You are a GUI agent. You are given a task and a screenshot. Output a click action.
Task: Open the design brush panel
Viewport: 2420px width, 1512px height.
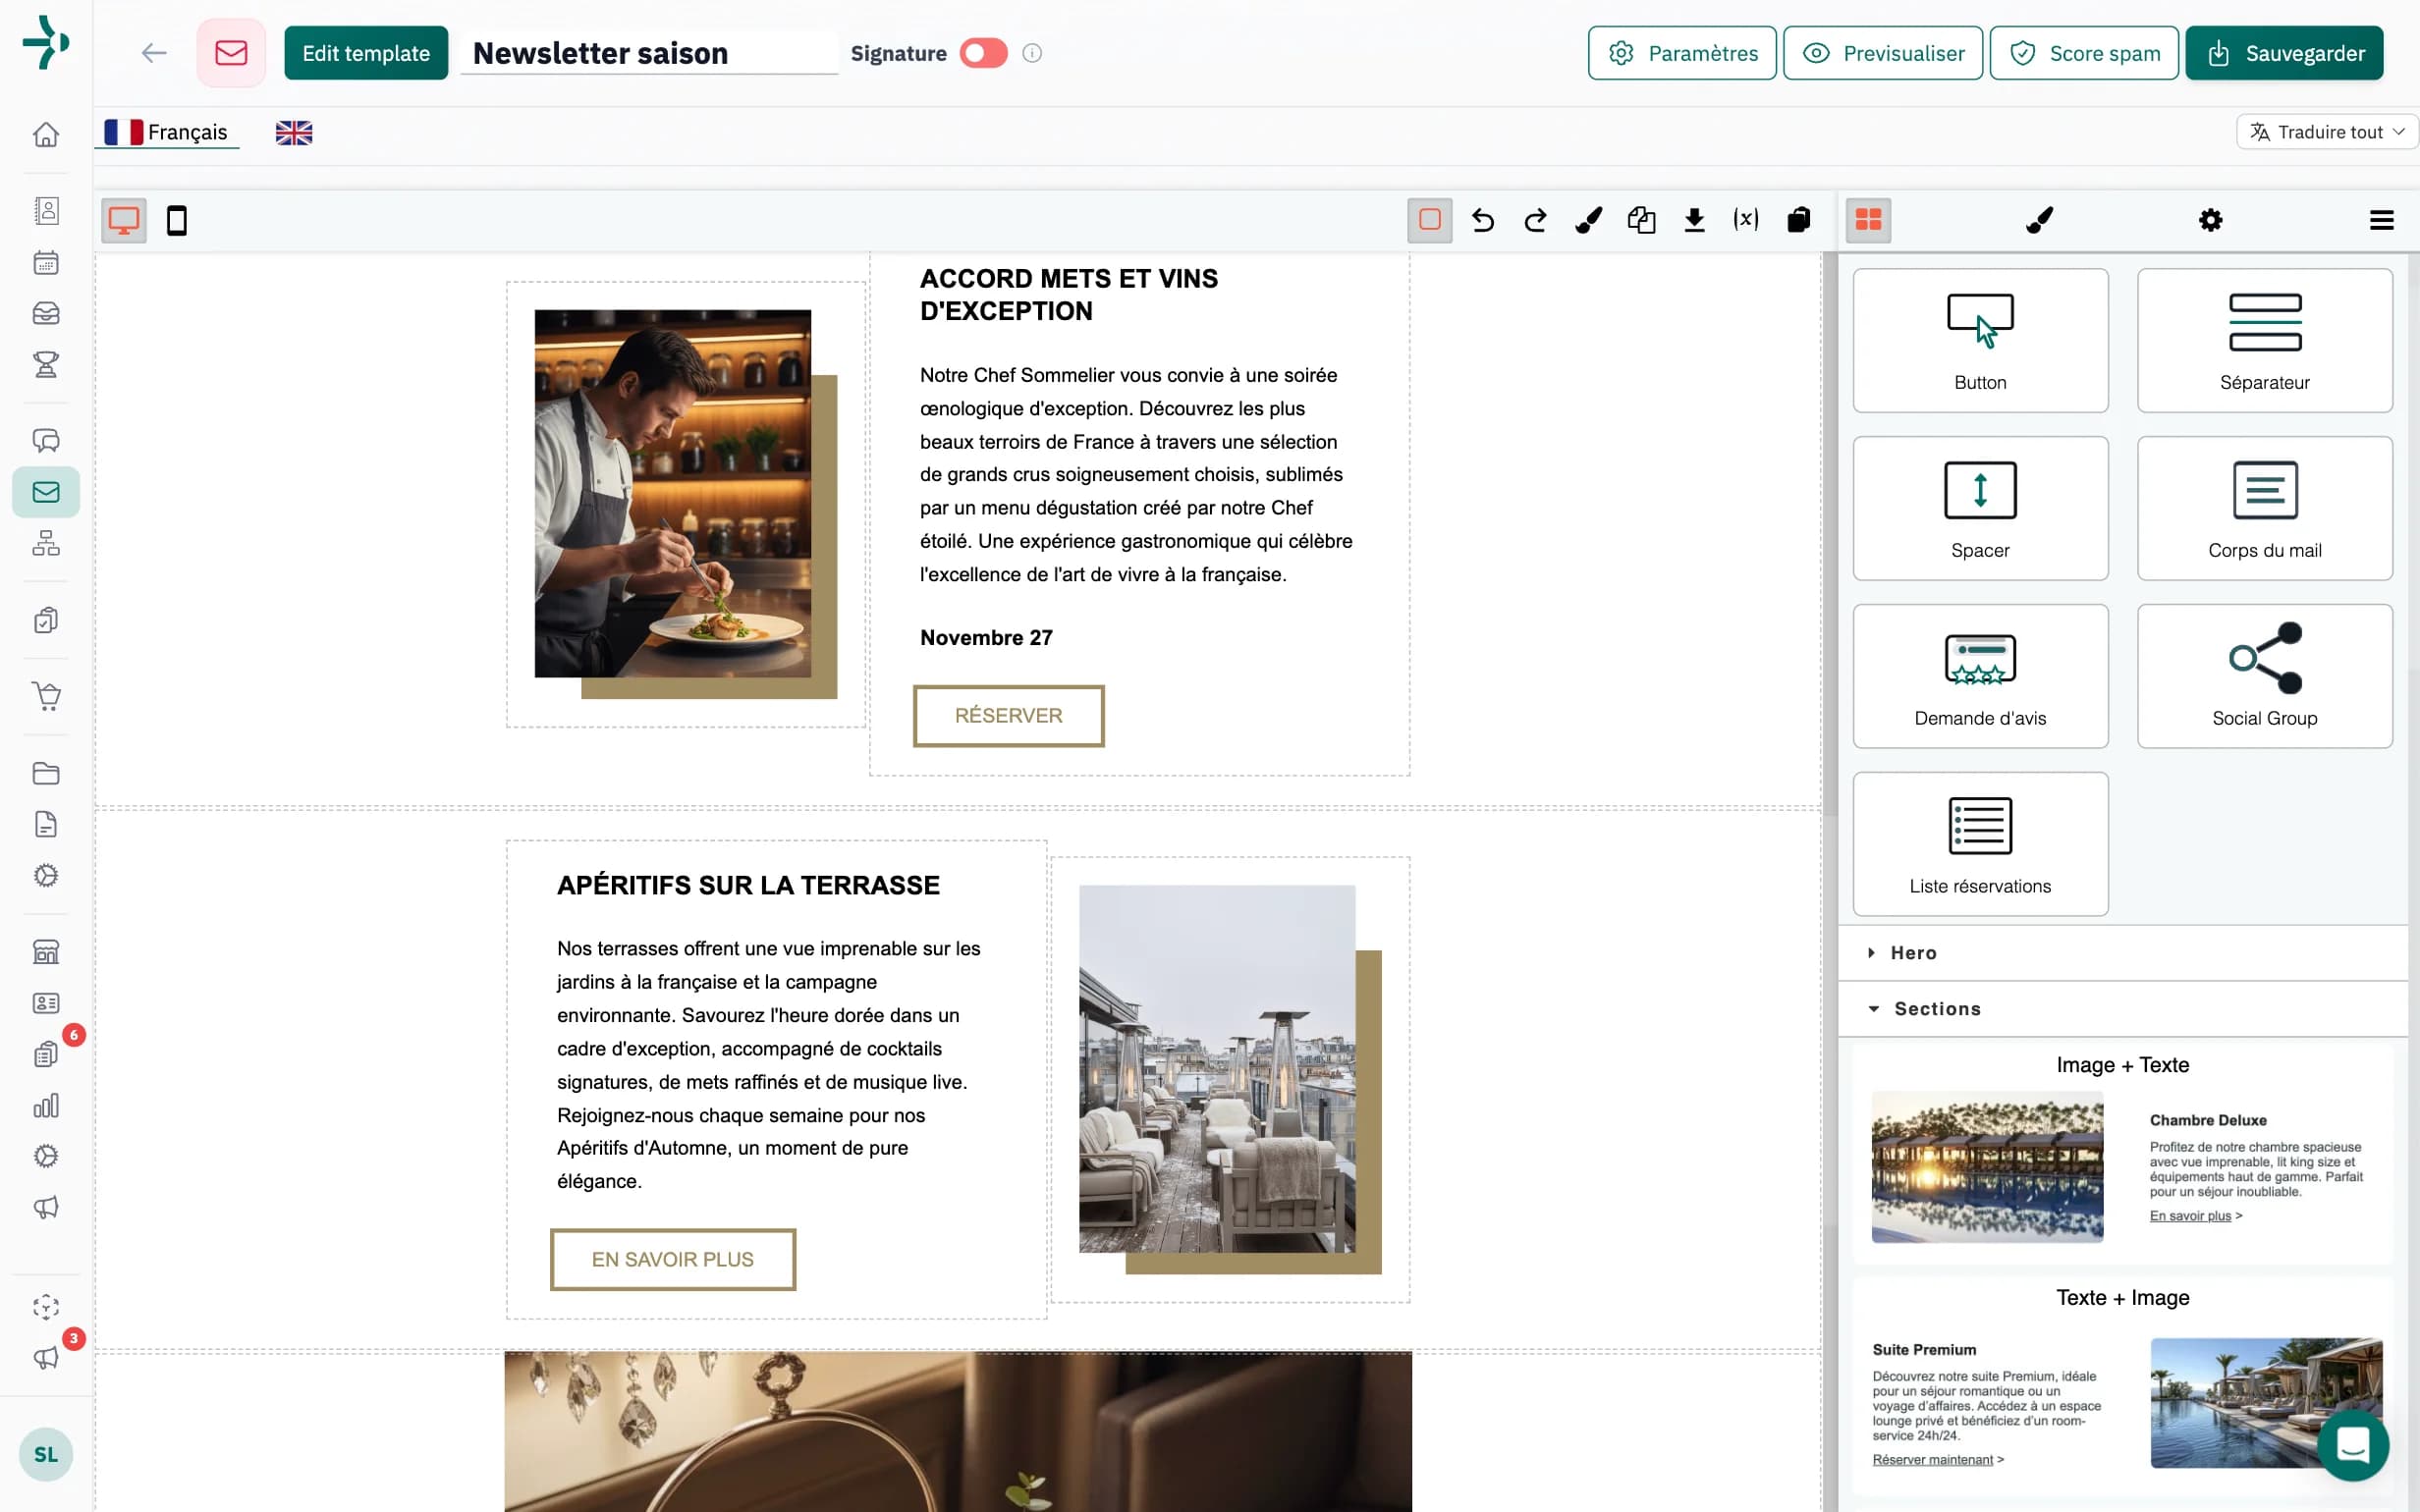point(2040,220)
